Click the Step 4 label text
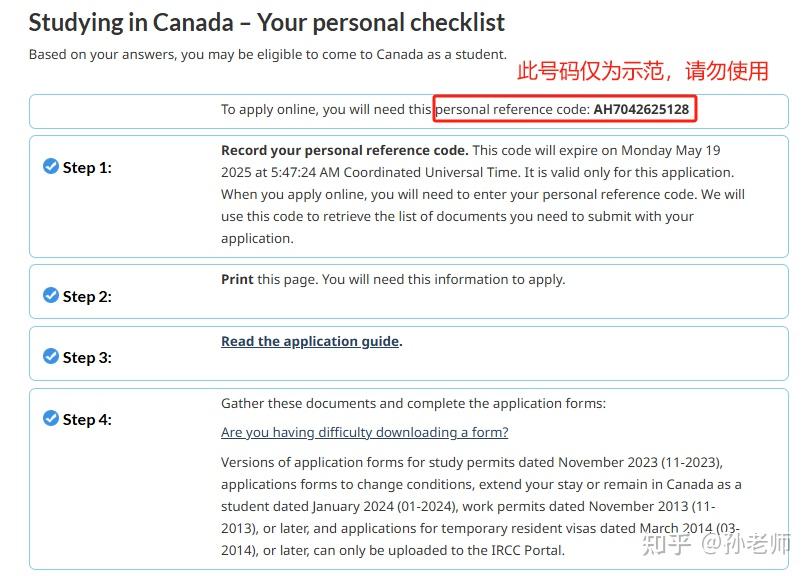812x576 pixels. coord(87,419)
